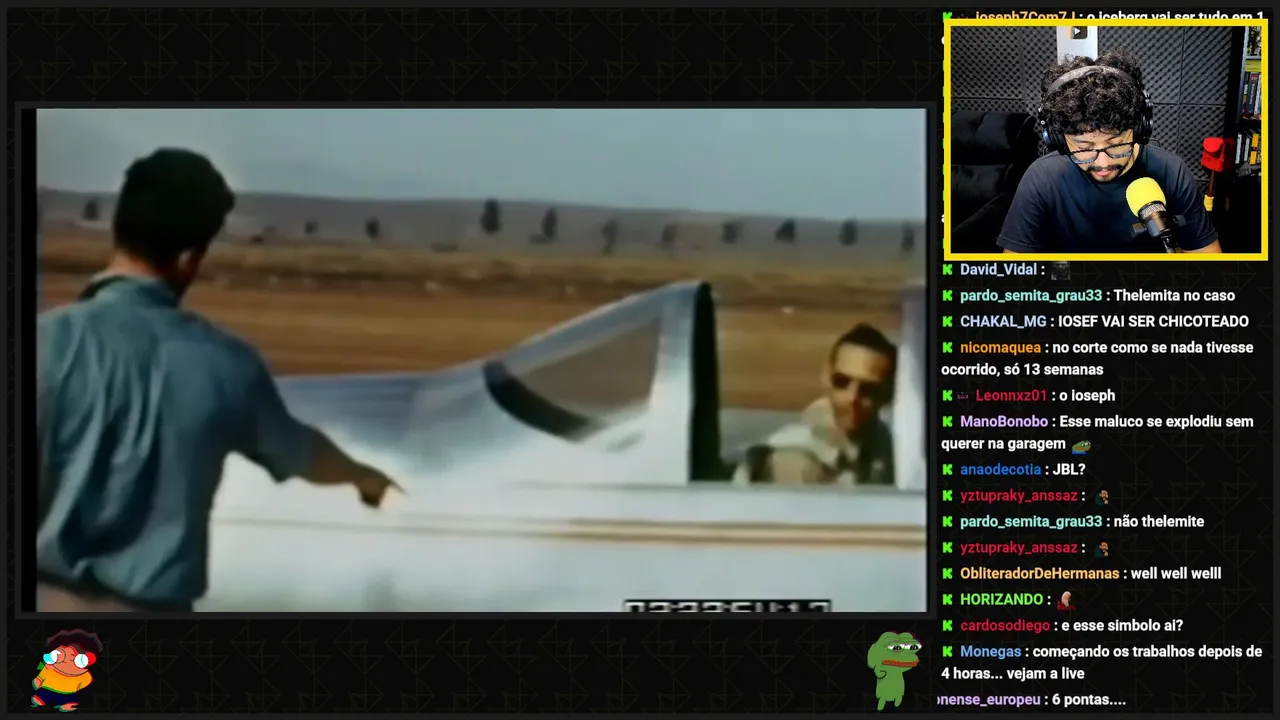Select the message 'Thelemita no caso'
The image size is (1280, 720).
[1174, 295]
